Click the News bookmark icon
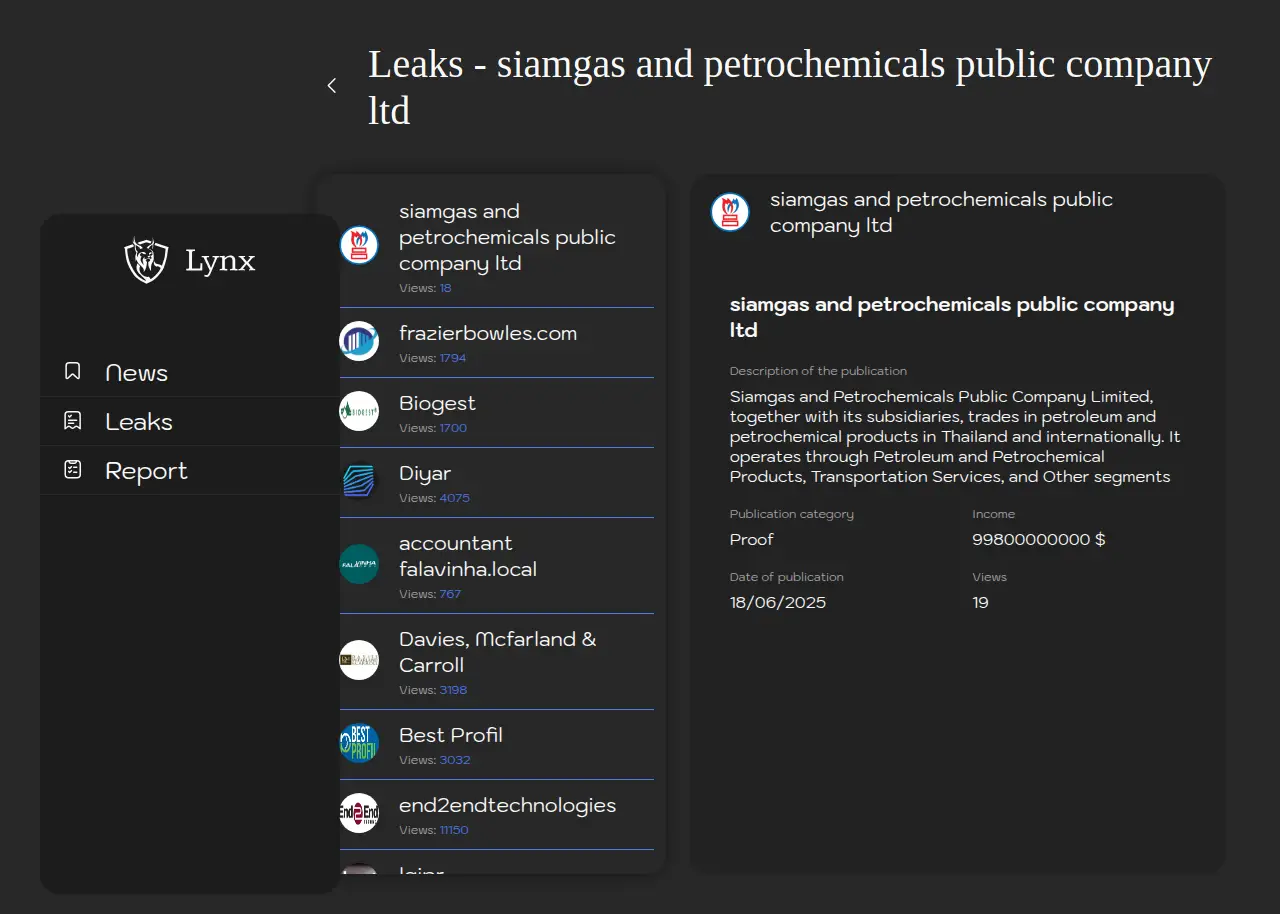The height and width of the screenshot is (914, 1280). tap(73, 372)
